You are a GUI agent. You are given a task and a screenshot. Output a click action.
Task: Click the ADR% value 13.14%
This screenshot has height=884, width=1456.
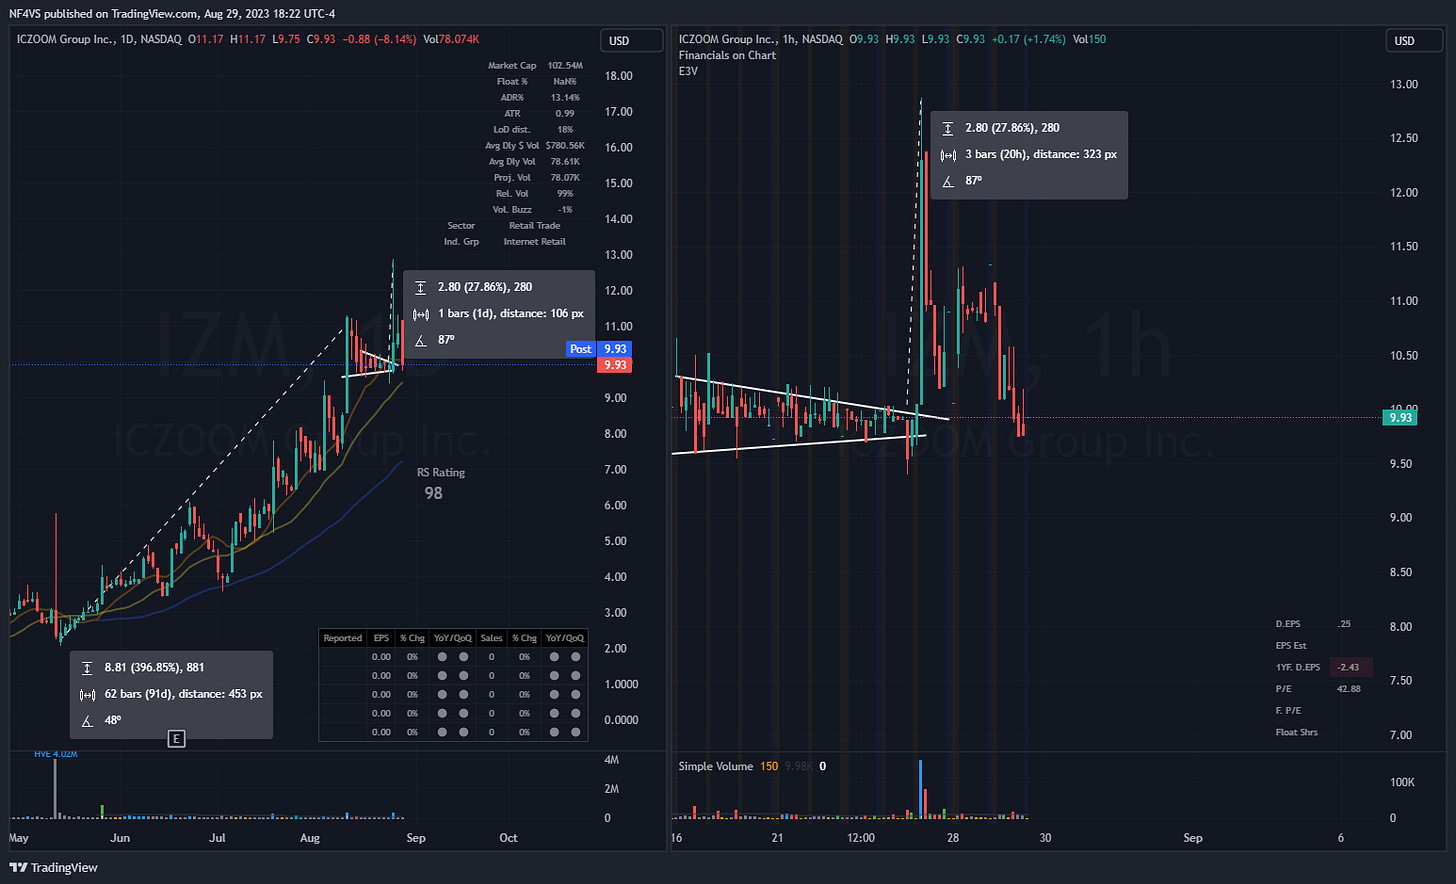click(565, 97)
